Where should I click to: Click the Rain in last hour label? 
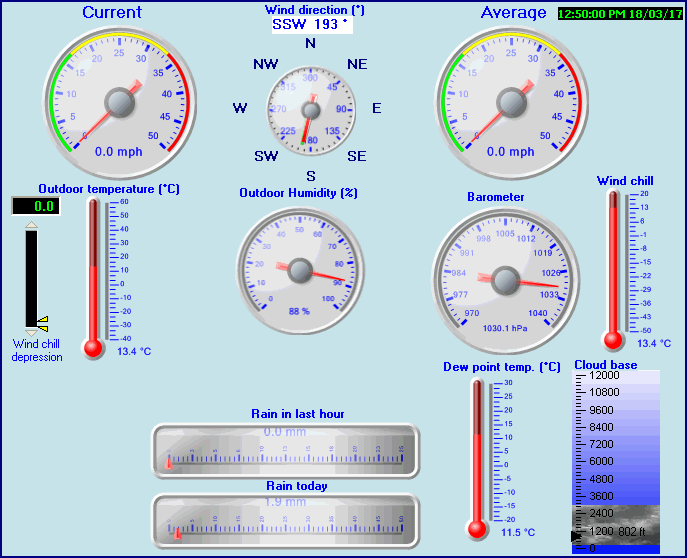coord(298,414)
